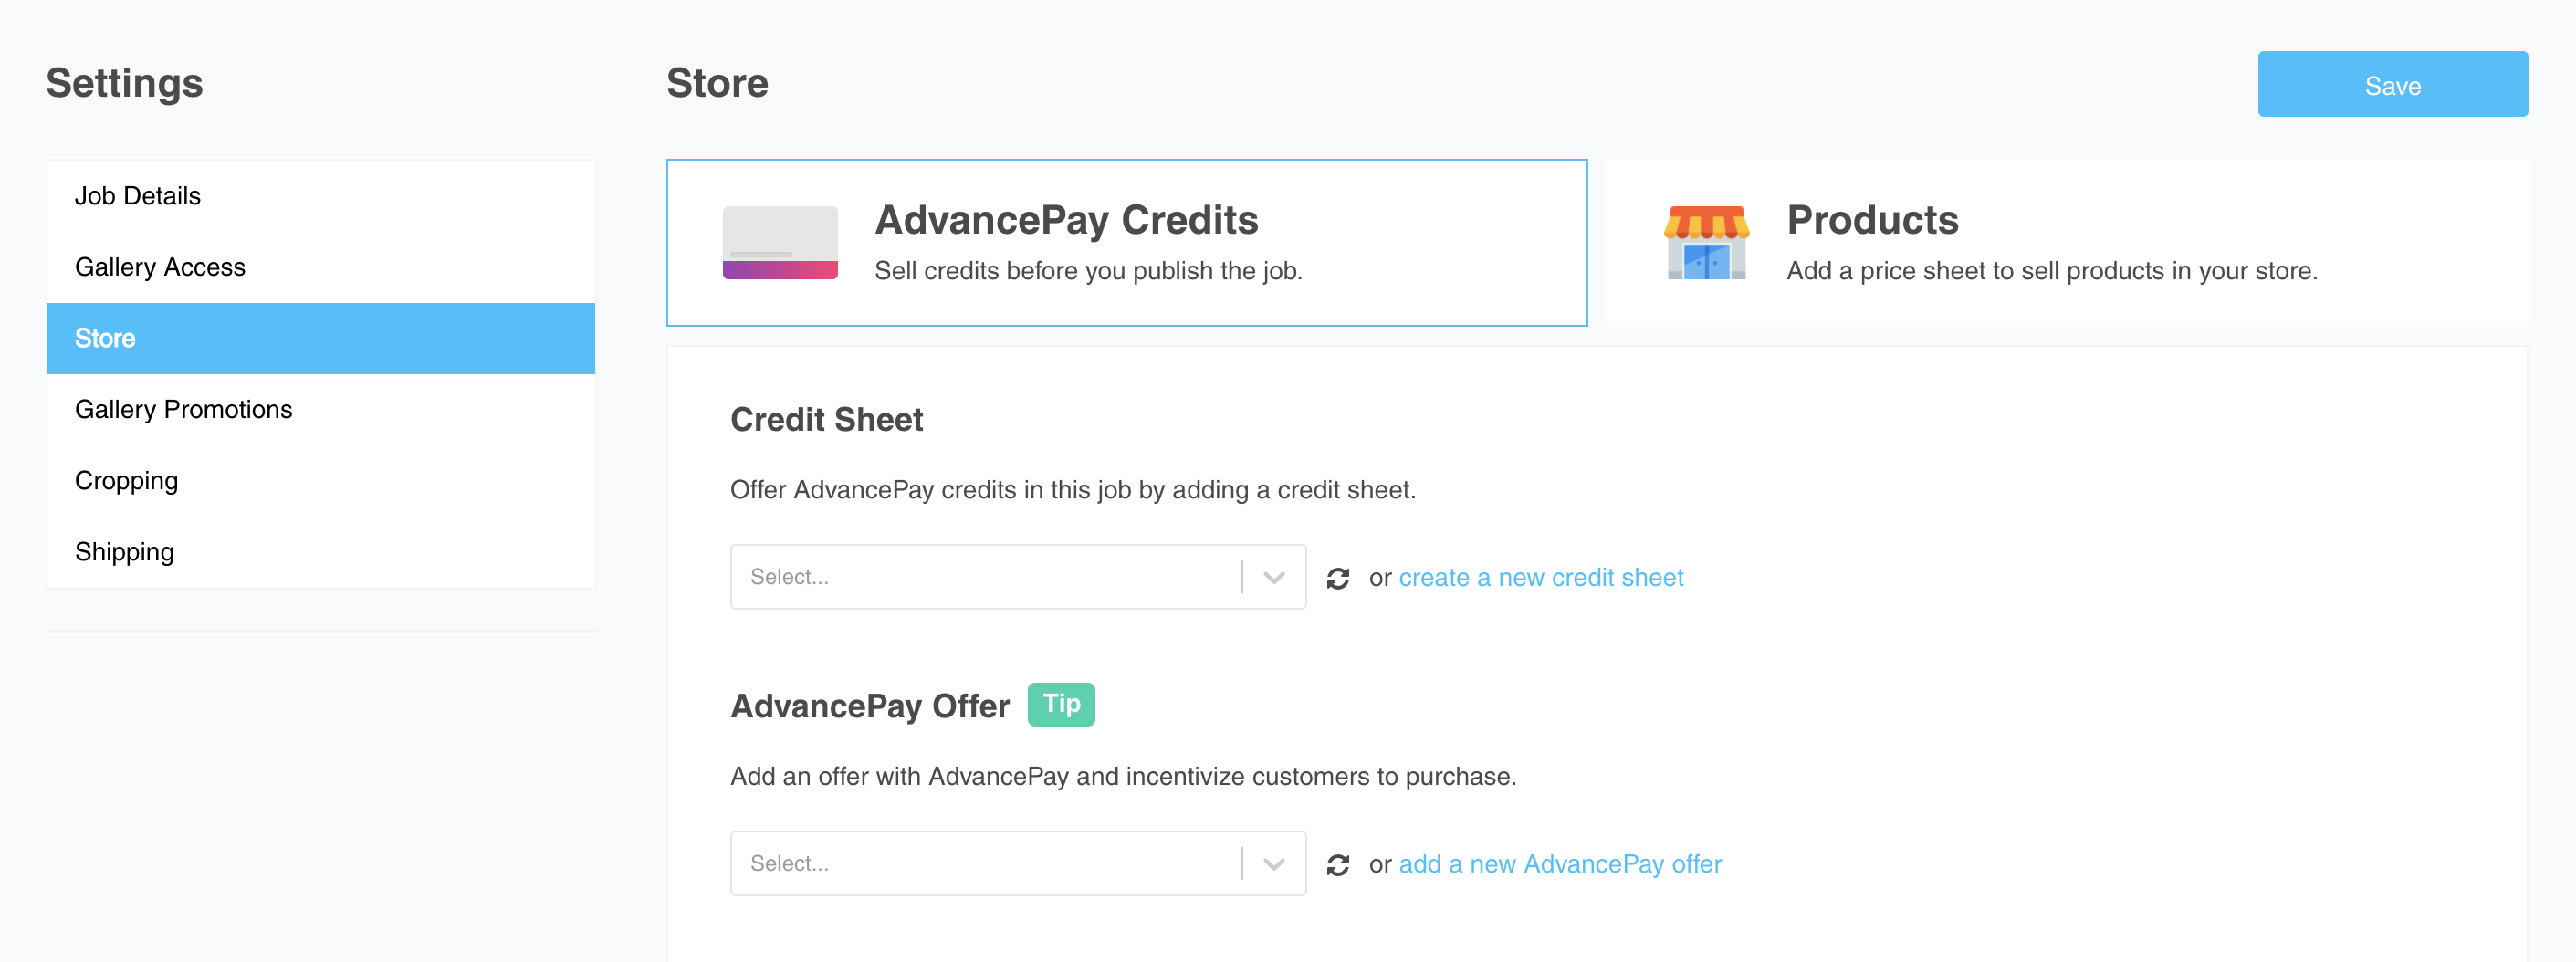The height and width of the screenshot is (962, 2576).
Task: Select Job Details in the sidebar
Action: [x=137, y=196]
